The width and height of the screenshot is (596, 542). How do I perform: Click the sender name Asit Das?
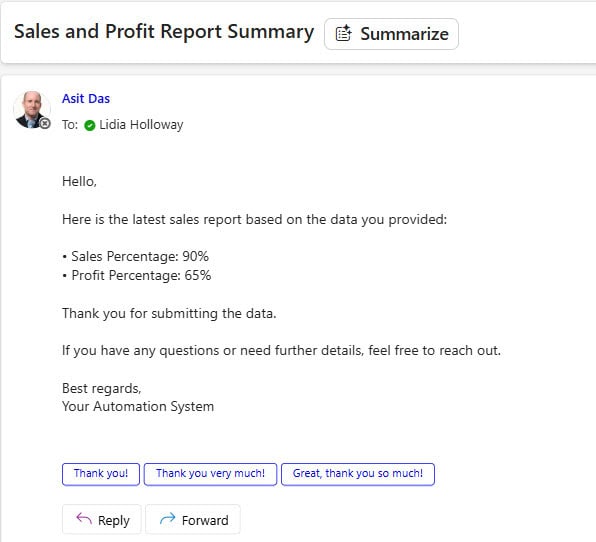click(86, 98)
